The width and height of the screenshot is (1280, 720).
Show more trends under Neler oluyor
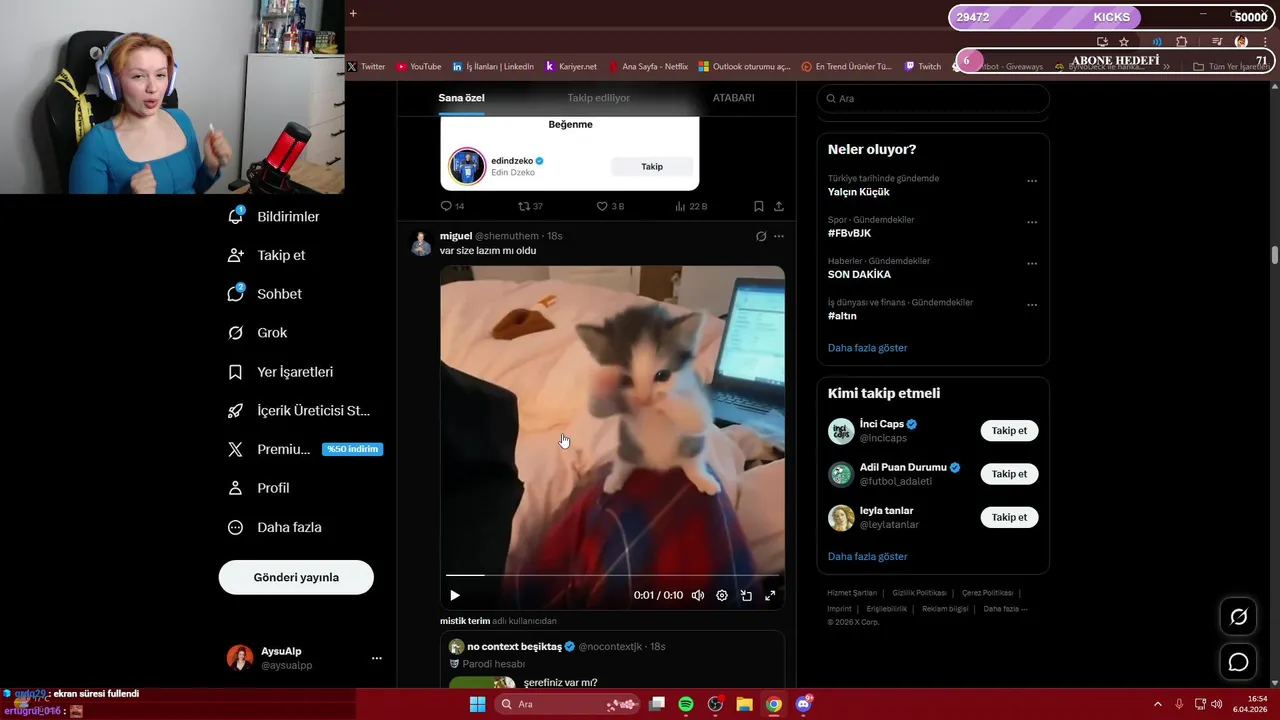[867, 348]
